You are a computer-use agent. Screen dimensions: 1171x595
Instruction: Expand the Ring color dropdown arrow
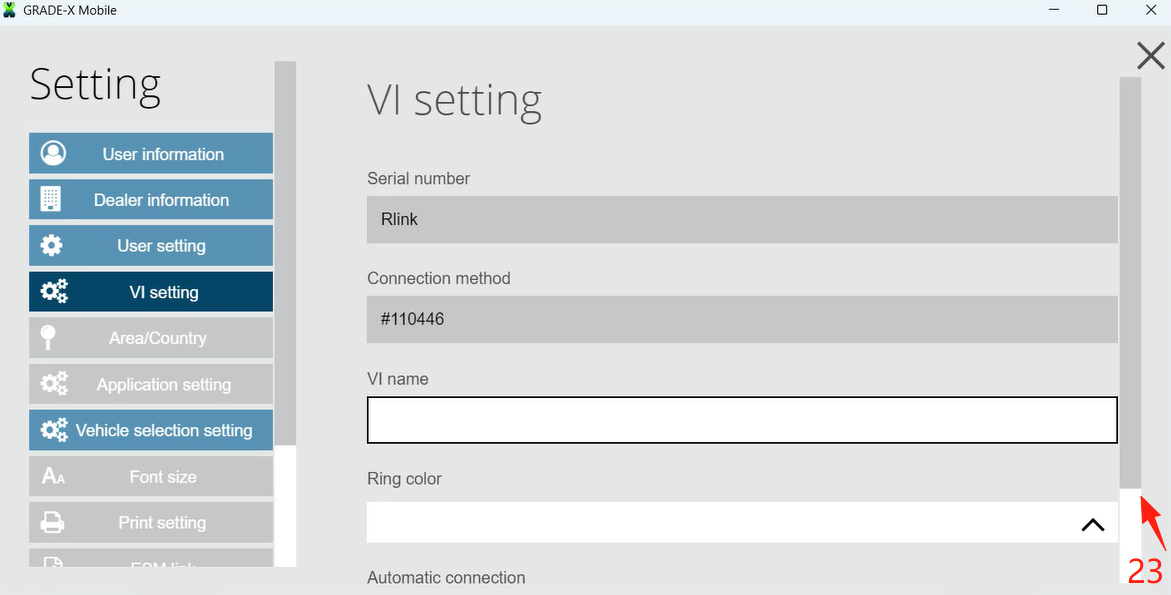1092,524
